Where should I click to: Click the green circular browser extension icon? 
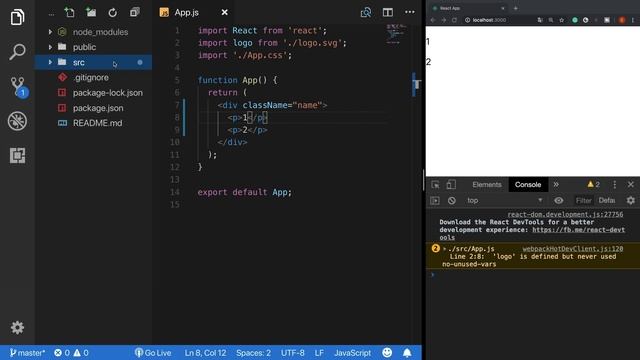tap(575, 20)
